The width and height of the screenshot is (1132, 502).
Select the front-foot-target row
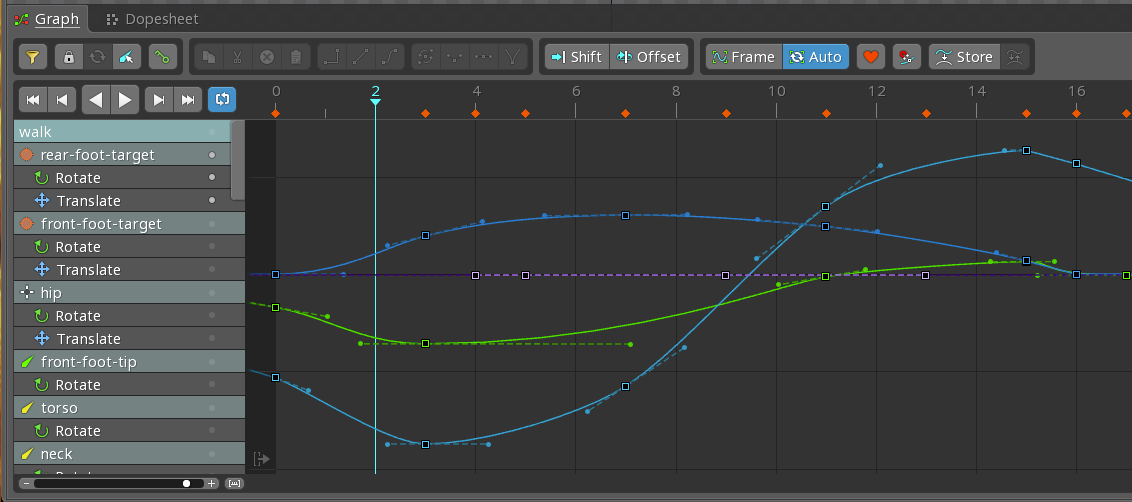[129, 224]
